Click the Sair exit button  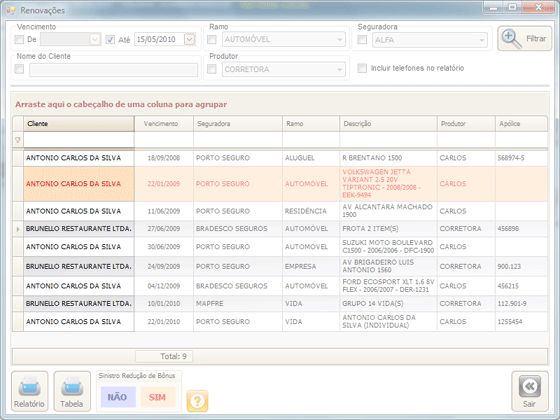pos(530,391)
